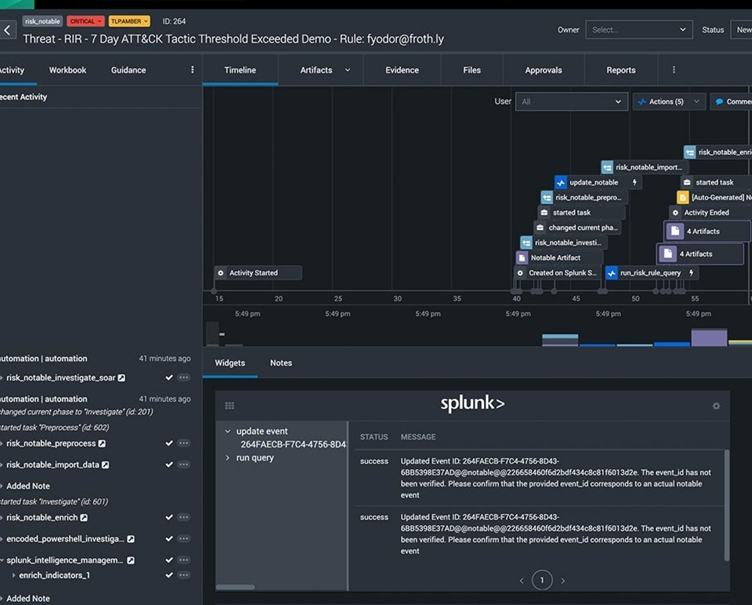Open the three-dot menu beside Guidance tab
752x605 pixels.
192,70
